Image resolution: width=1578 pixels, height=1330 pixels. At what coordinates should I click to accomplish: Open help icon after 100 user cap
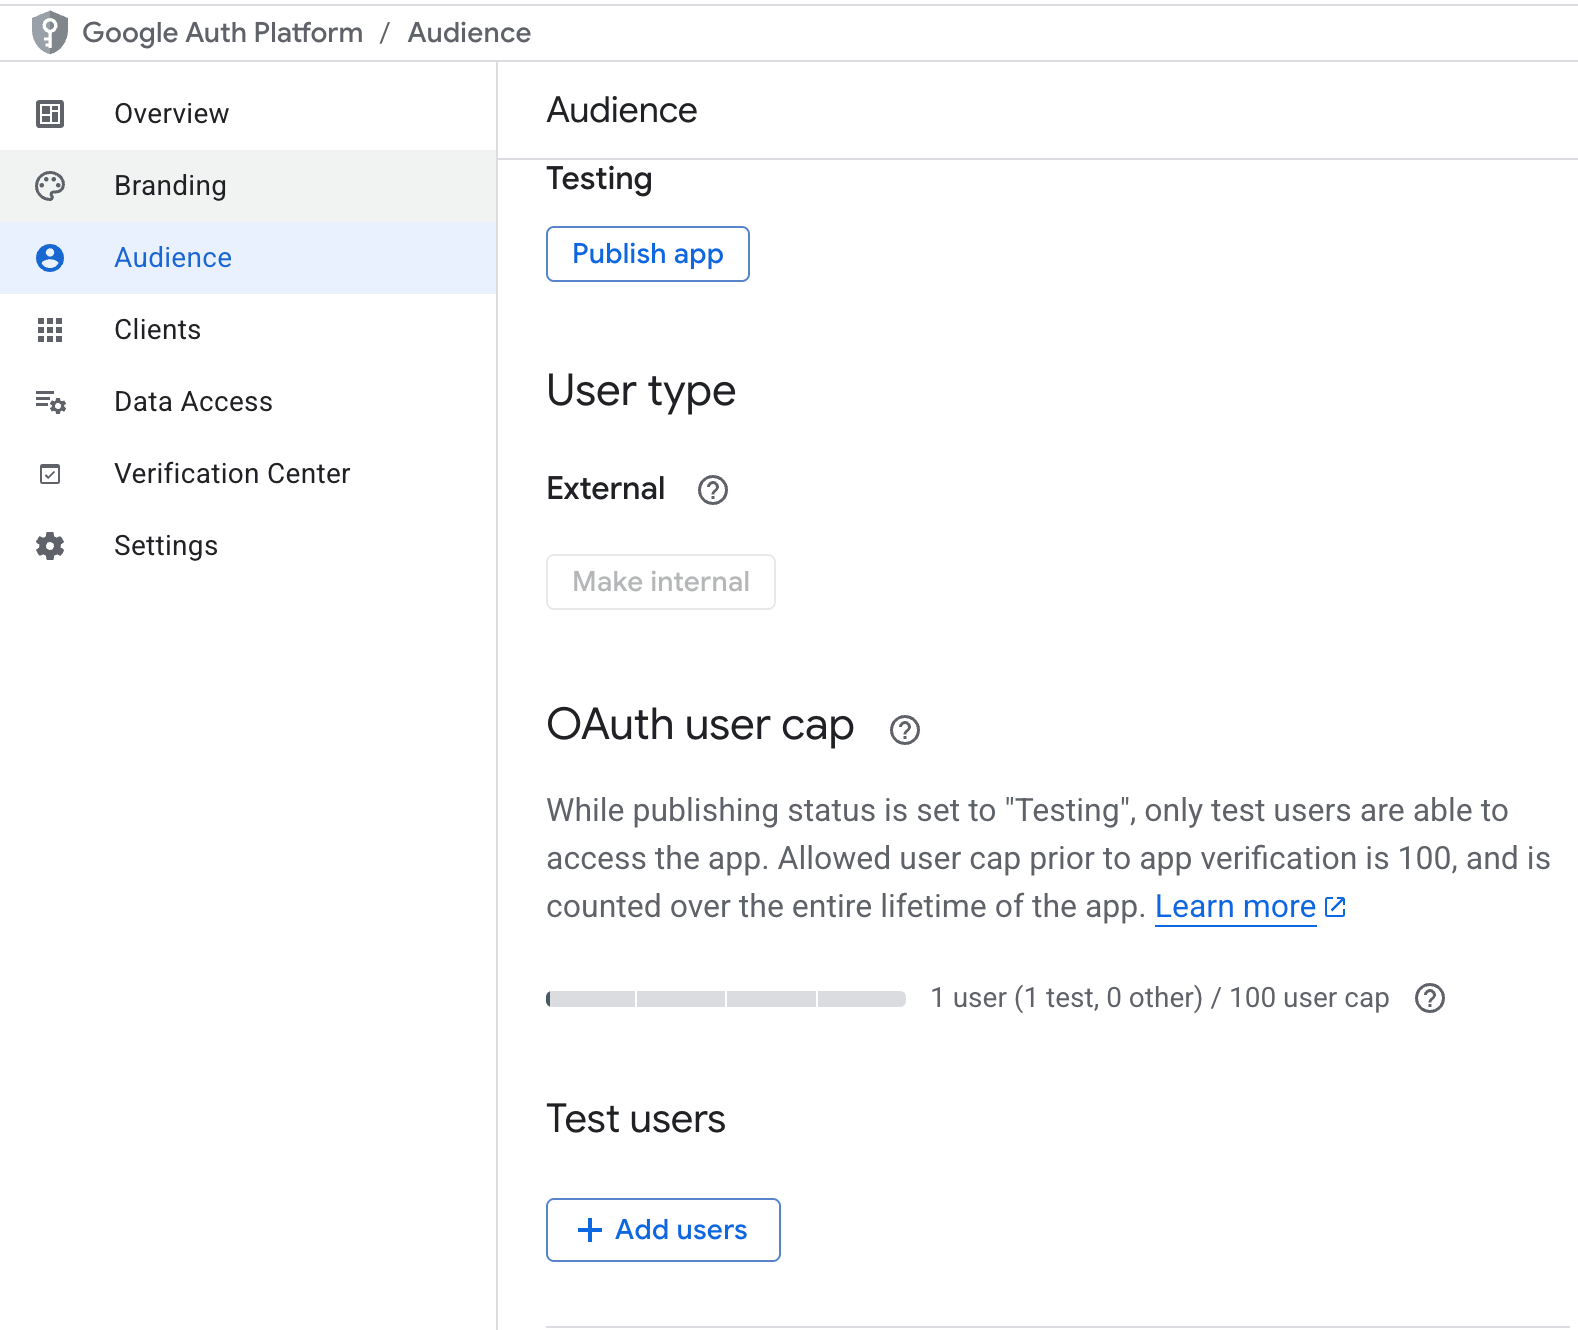point(1430,998)
